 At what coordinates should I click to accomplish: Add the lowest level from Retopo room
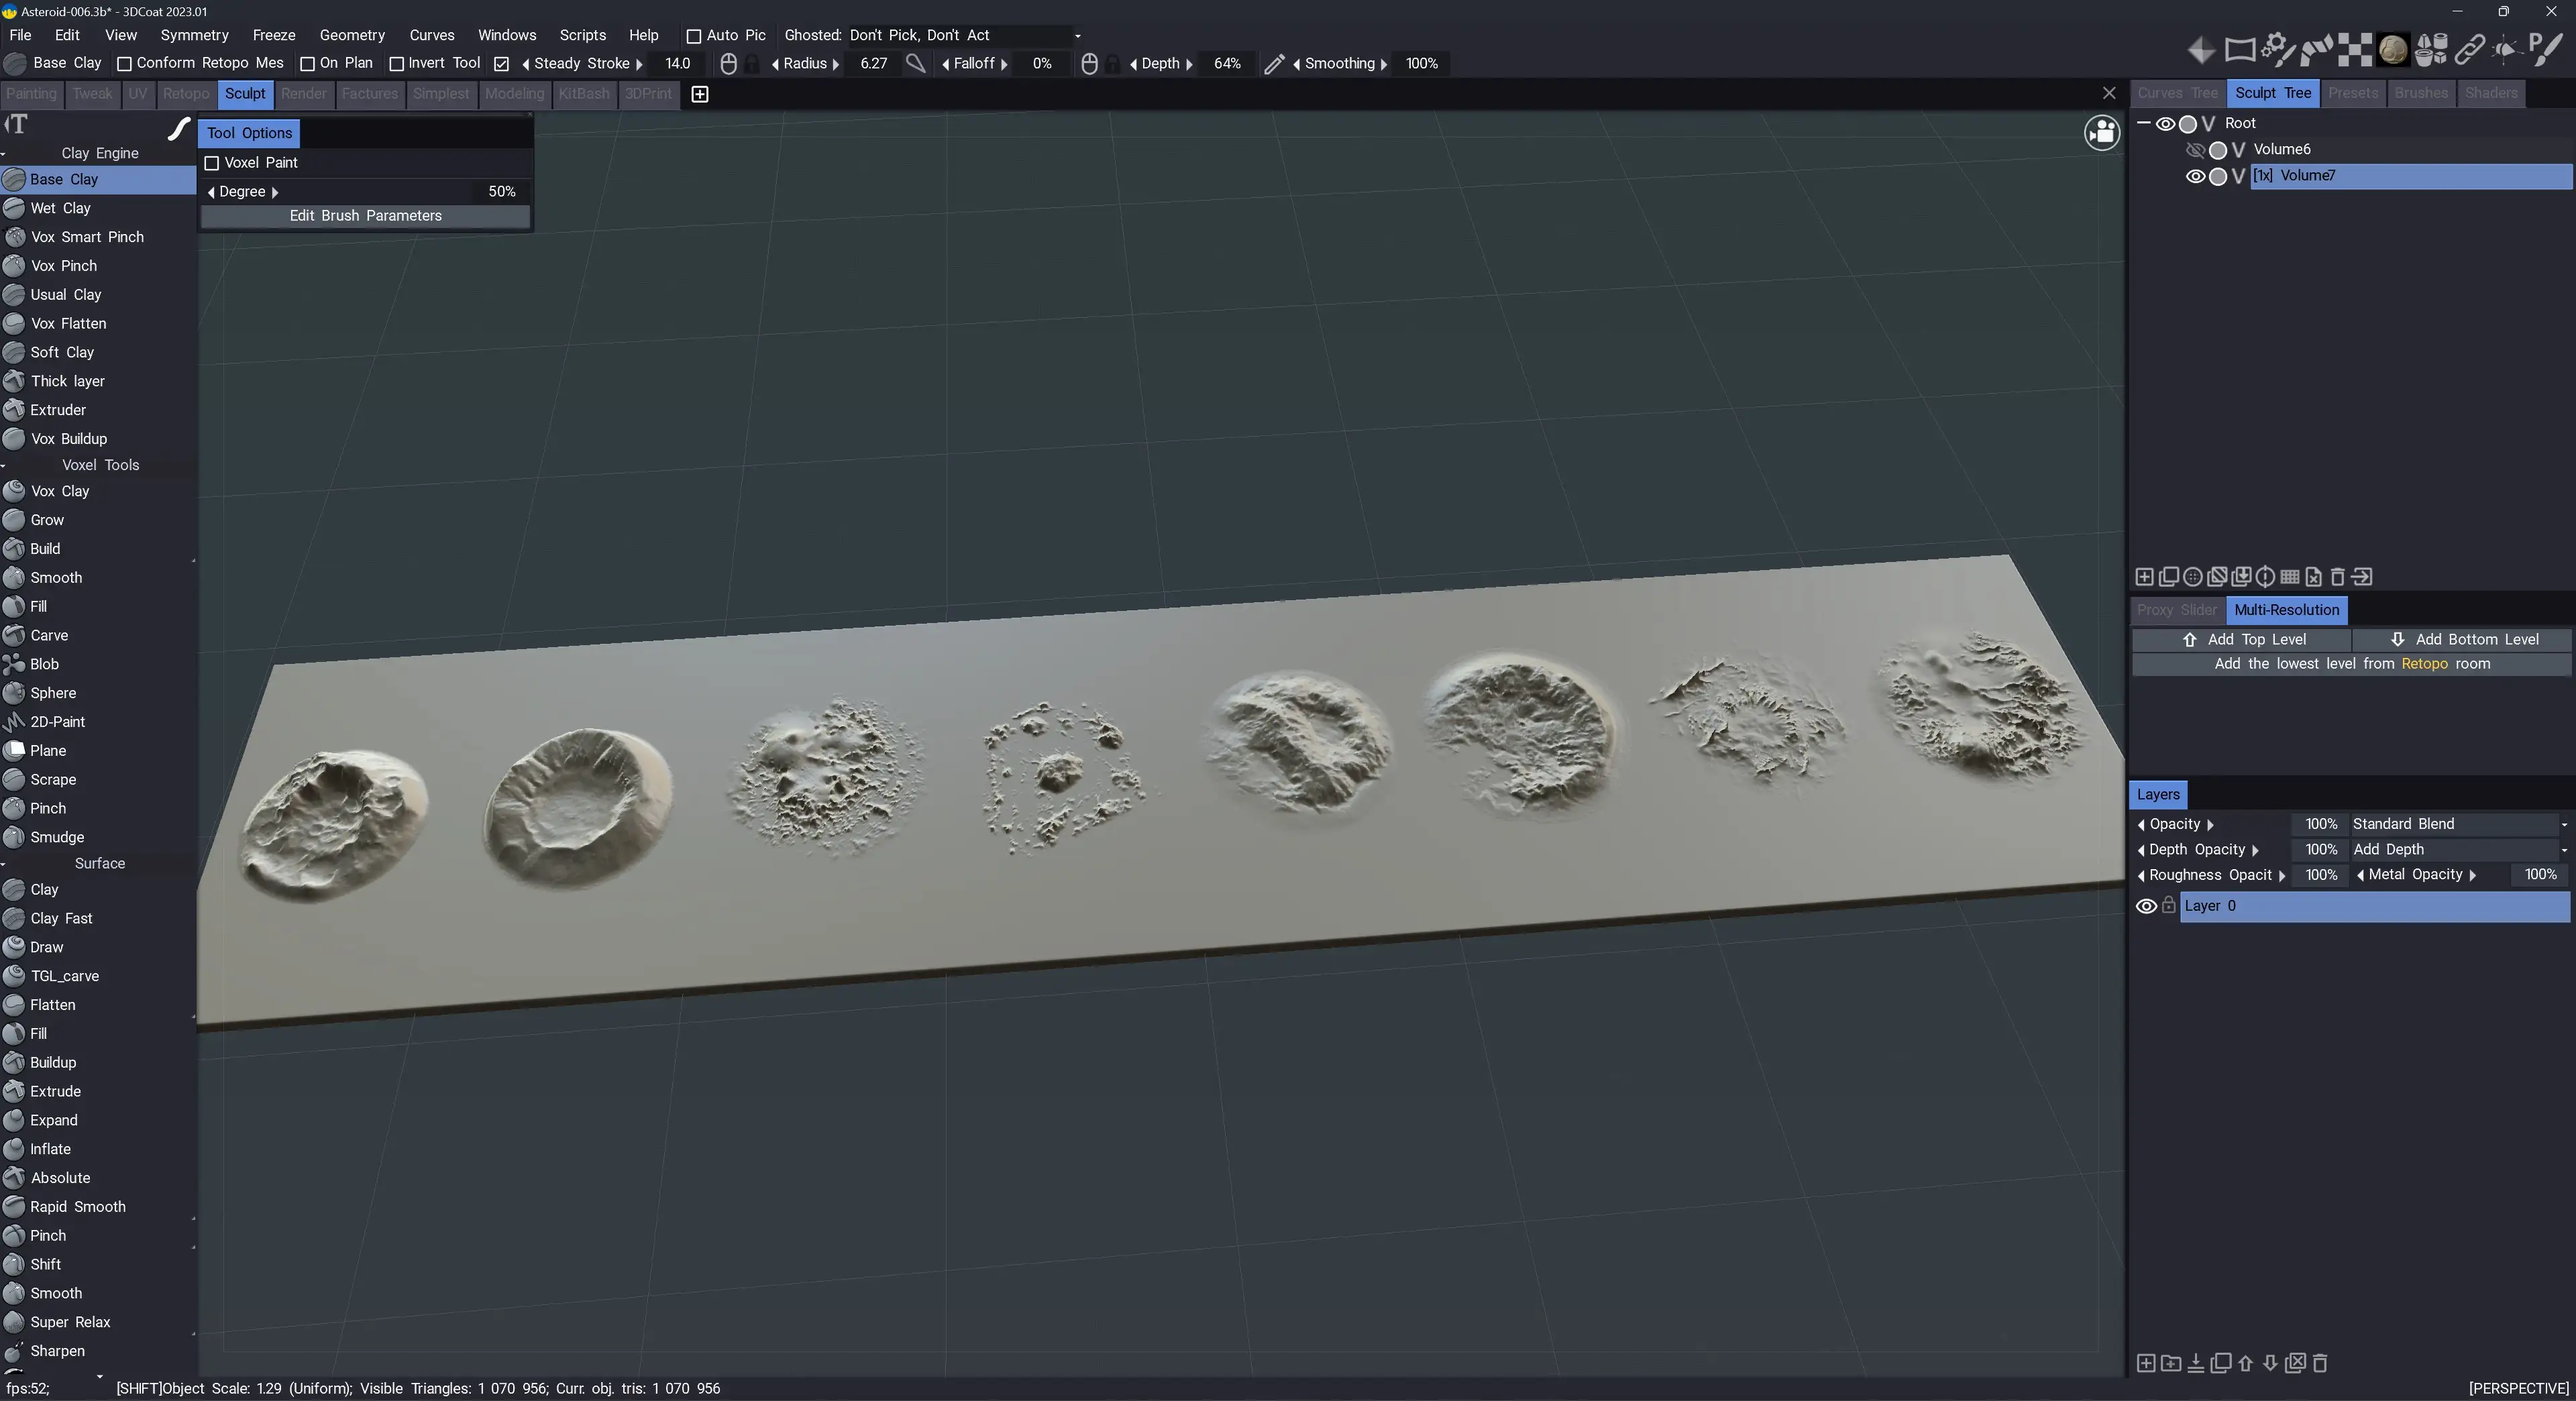2351,664
